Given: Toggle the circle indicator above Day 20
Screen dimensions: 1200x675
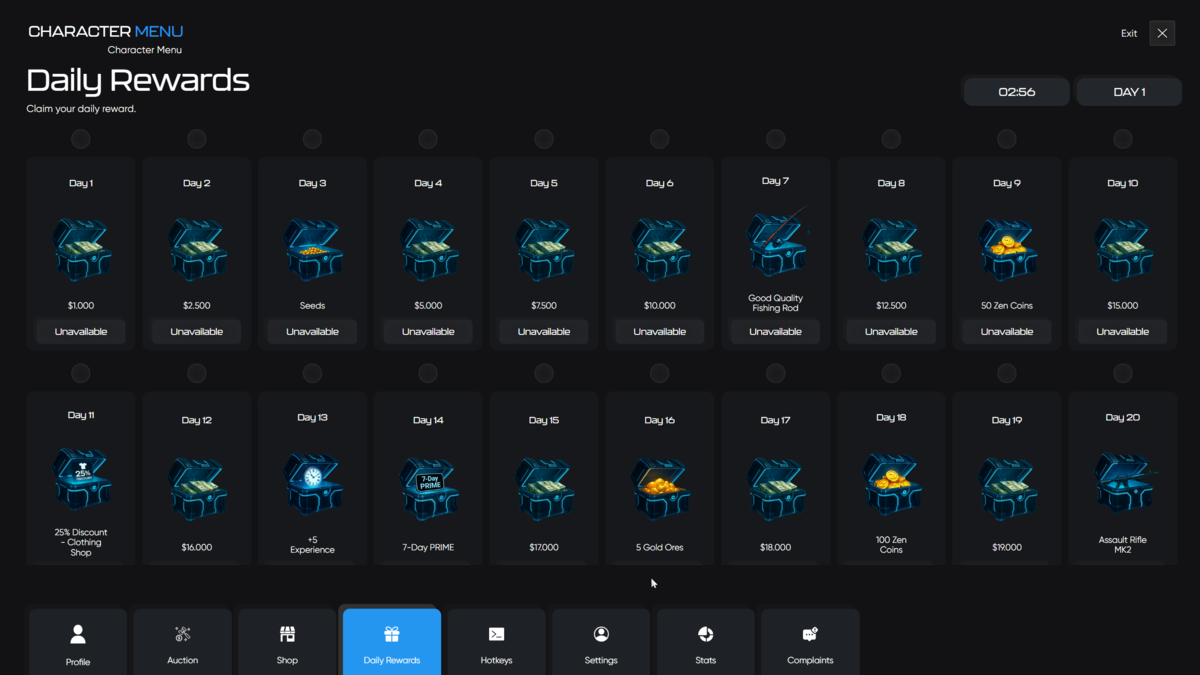Looking at the screenshot, I should [1123, 374].
